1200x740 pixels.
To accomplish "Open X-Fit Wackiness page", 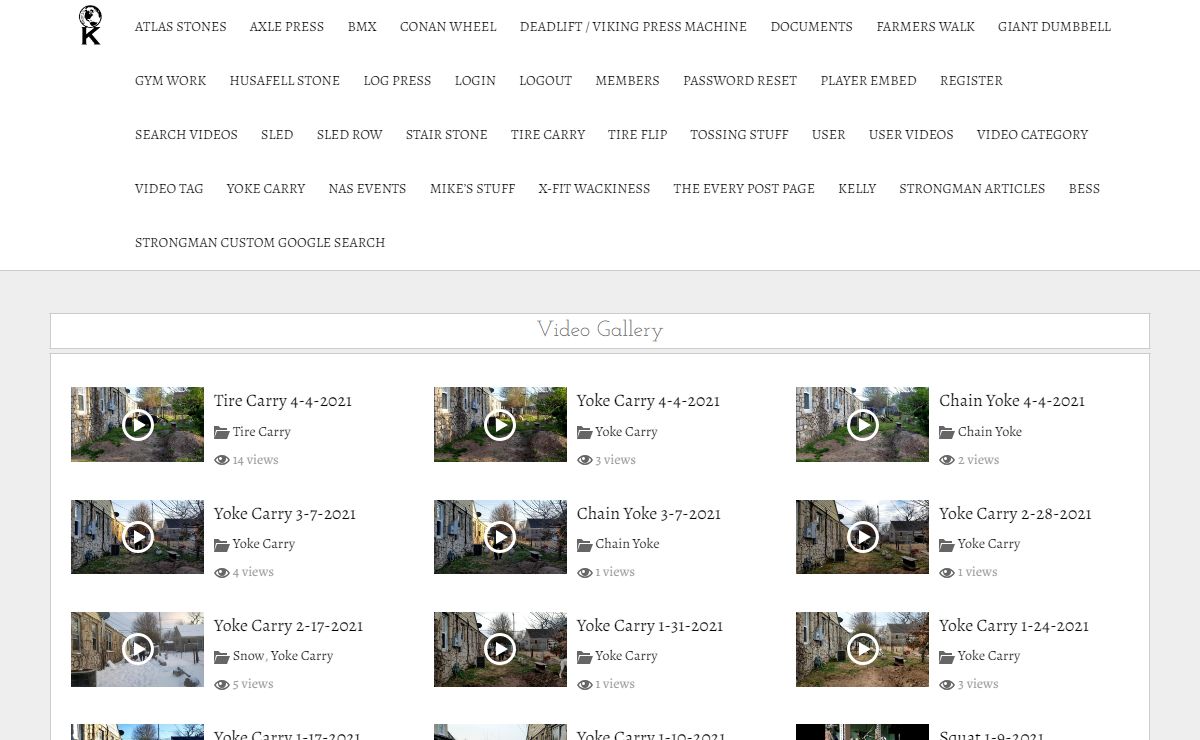I will click(x=594, y=189).
